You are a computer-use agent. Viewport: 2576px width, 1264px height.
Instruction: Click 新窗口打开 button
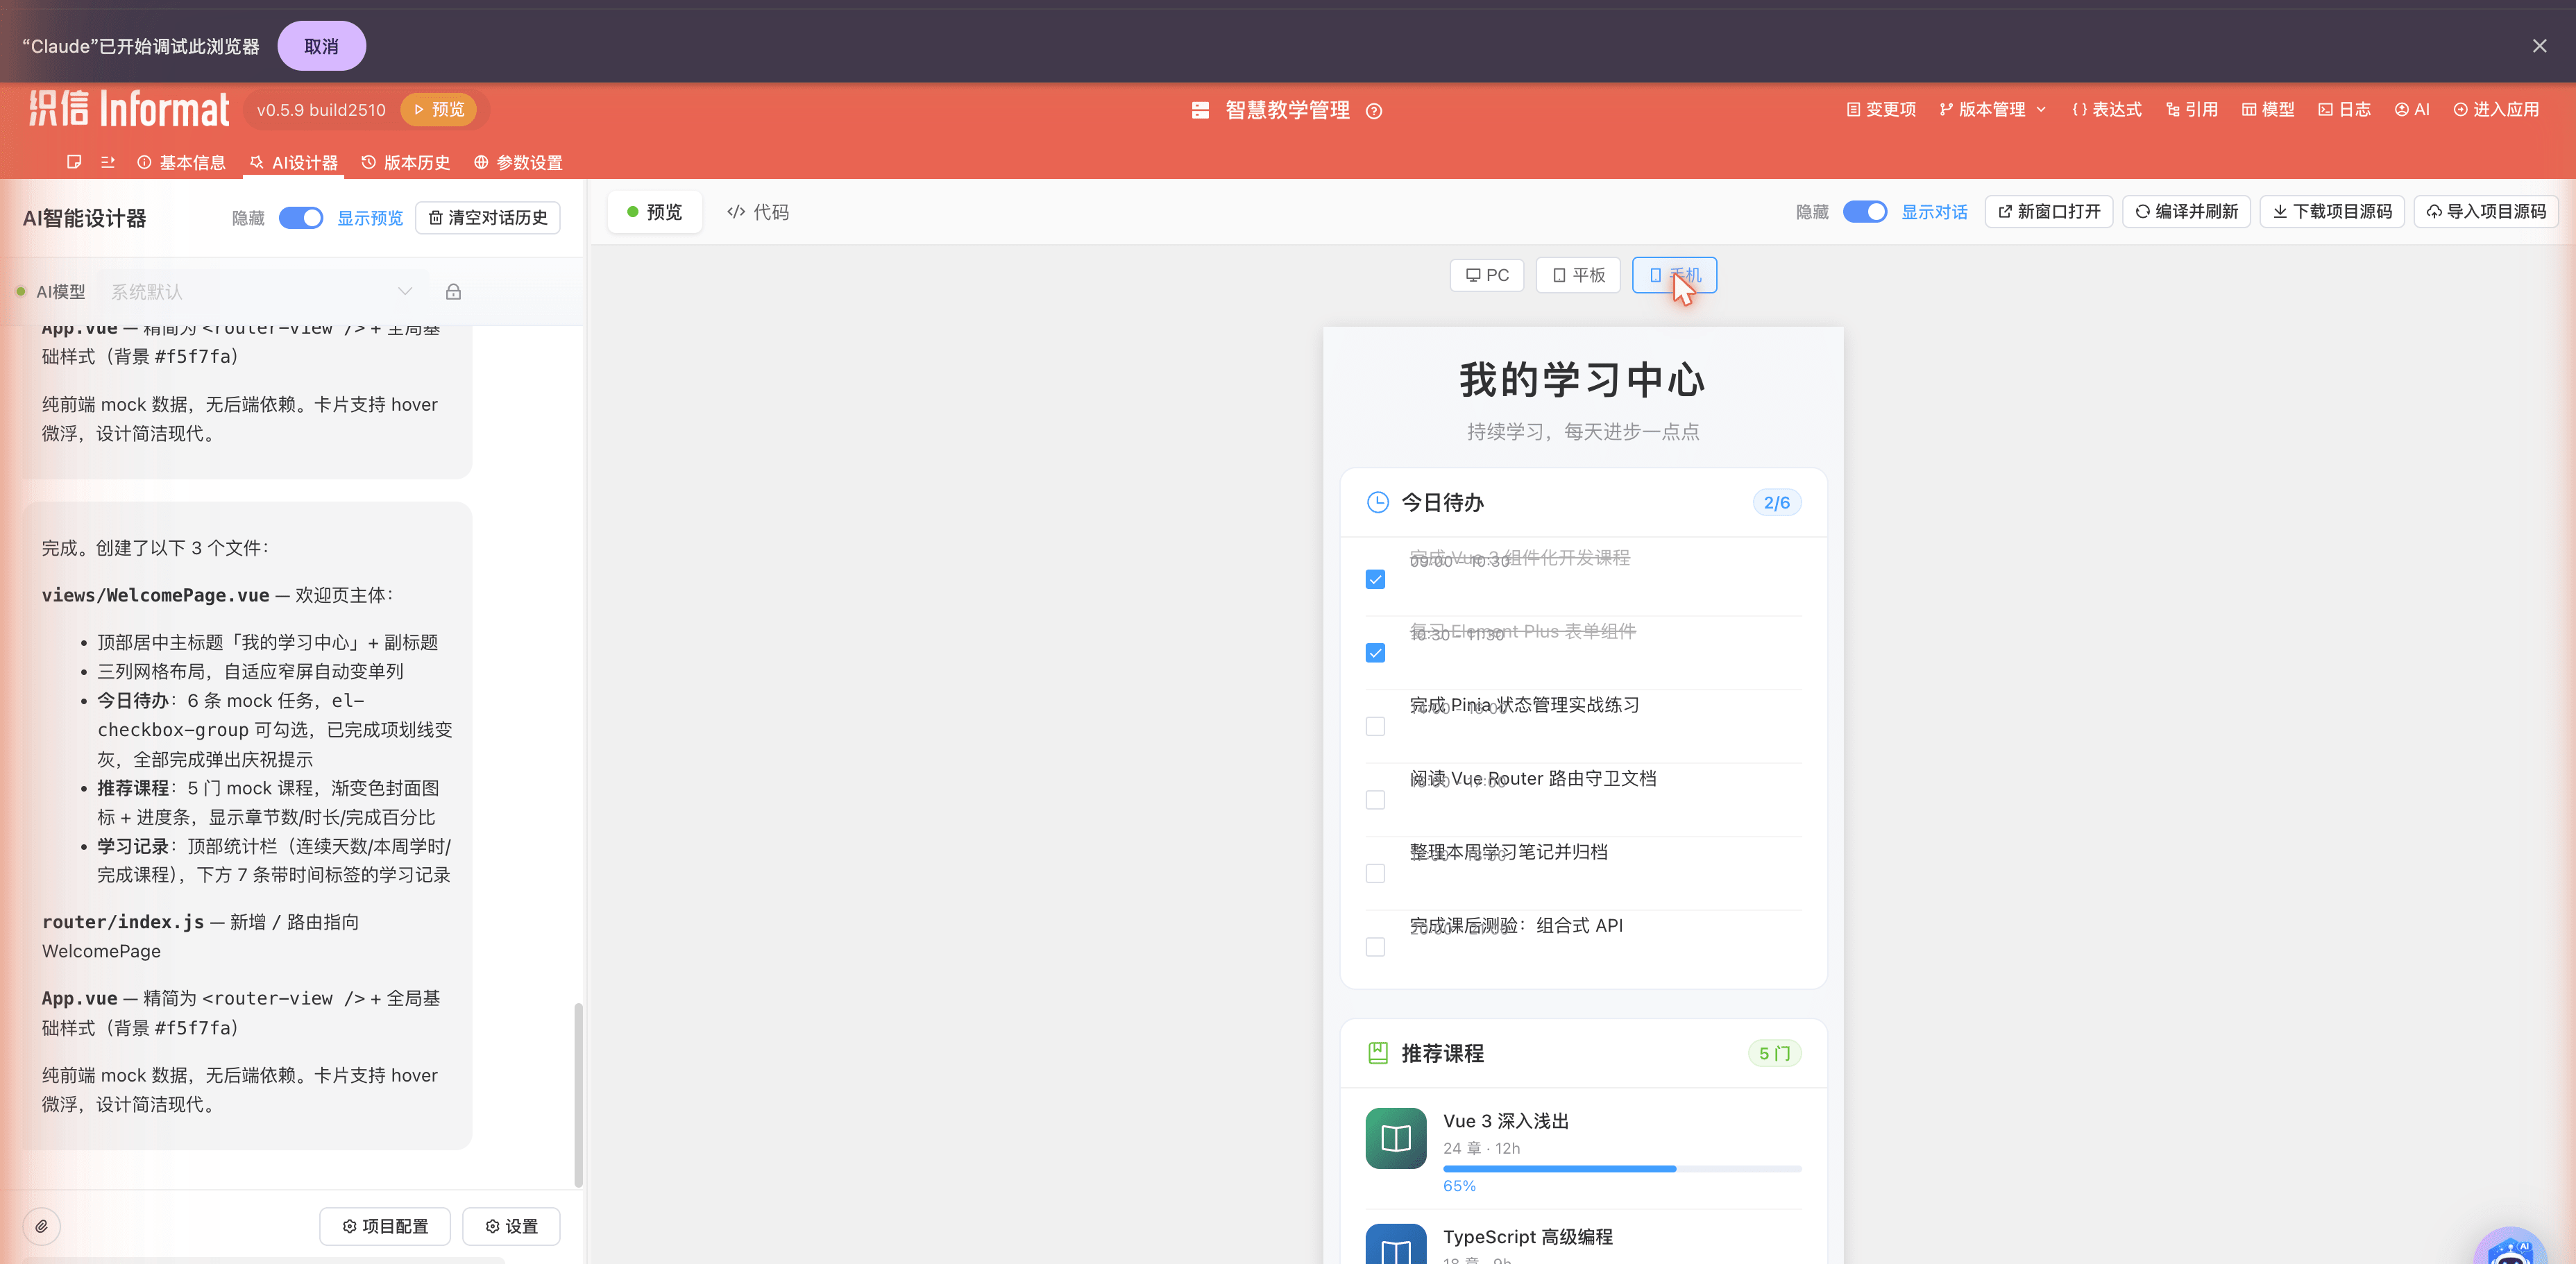point(2048,212)
